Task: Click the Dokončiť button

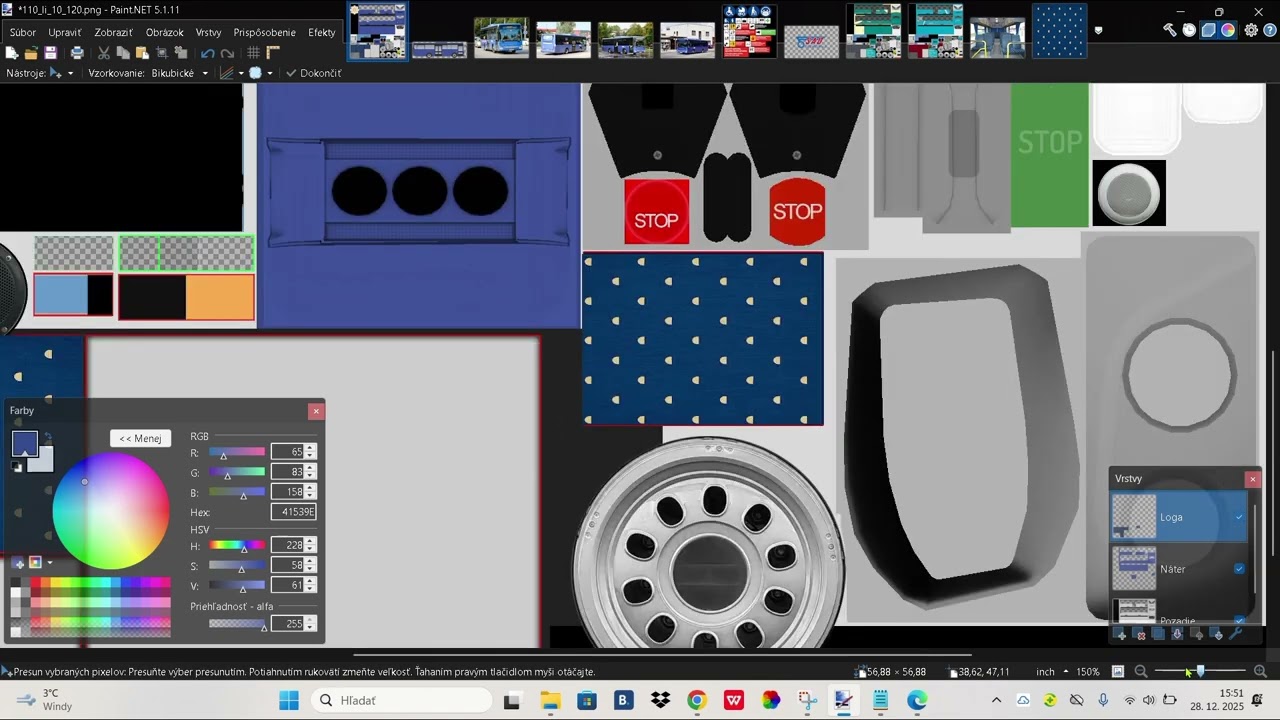Action: point(313,73)
